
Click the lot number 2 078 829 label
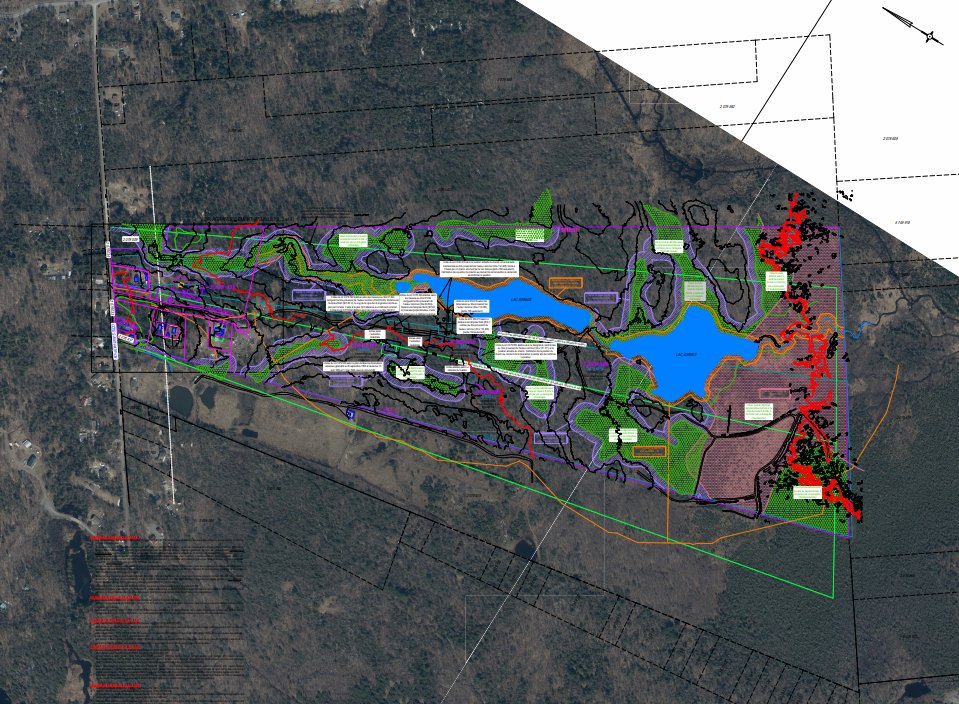(x=890, y=139)
